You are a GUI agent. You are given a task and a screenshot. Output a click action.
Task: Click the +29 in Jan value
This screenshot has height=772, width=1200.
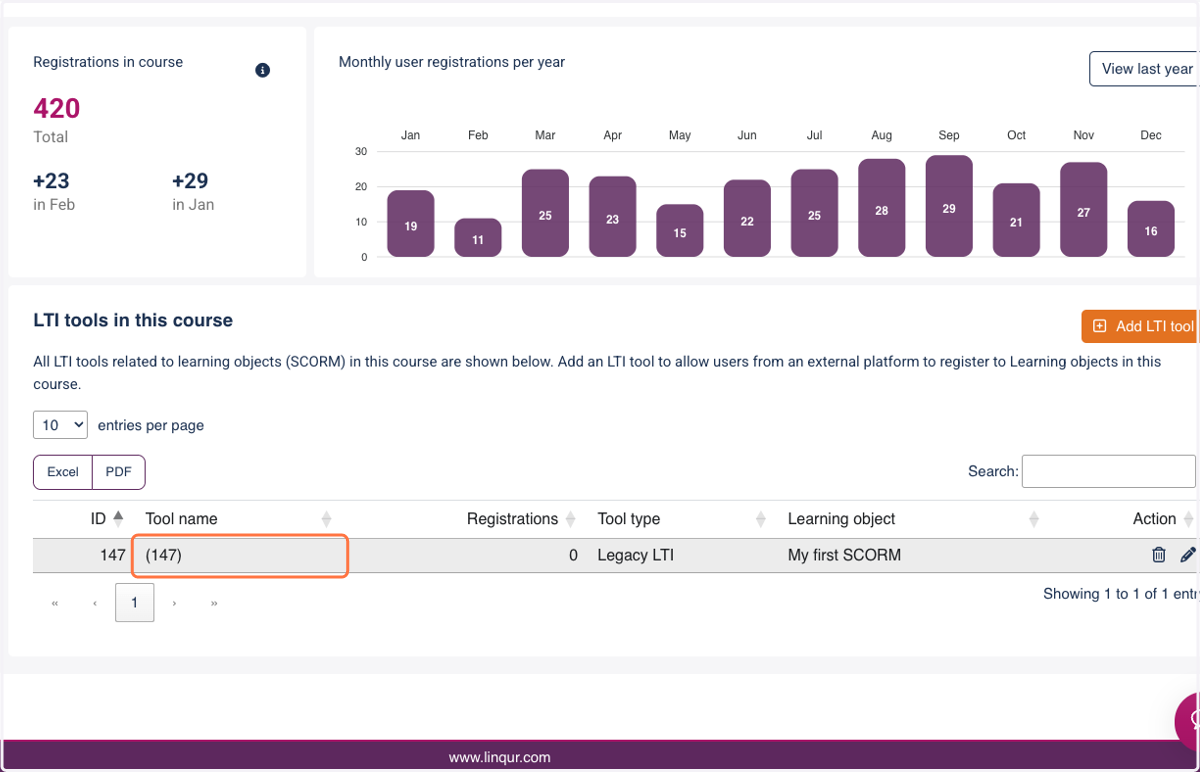tap(190, 181)
